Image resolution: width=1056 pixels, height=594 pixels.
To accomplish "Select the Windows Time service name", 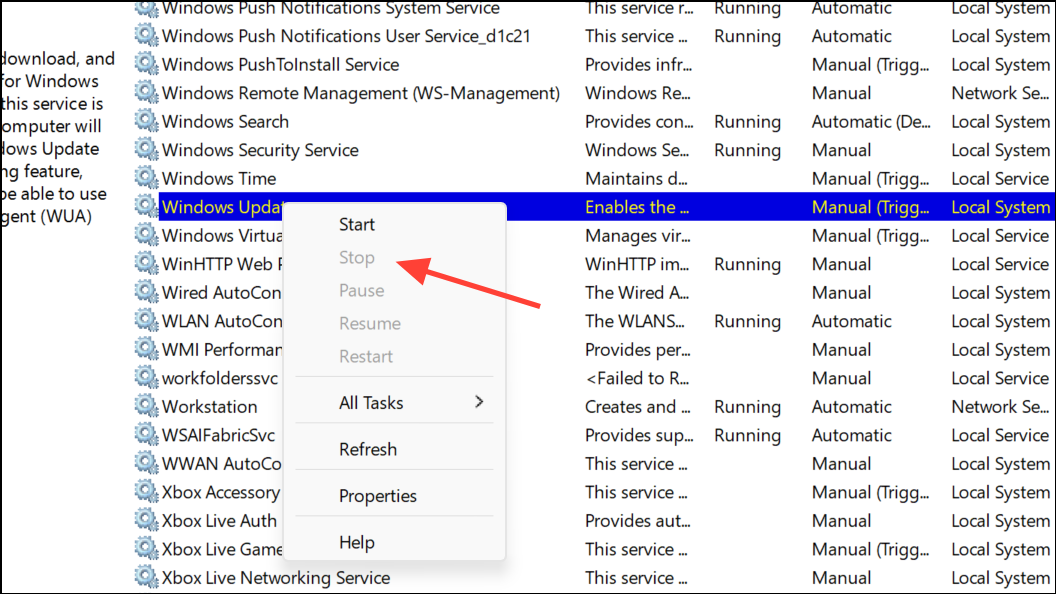I will tap(219, 178).
